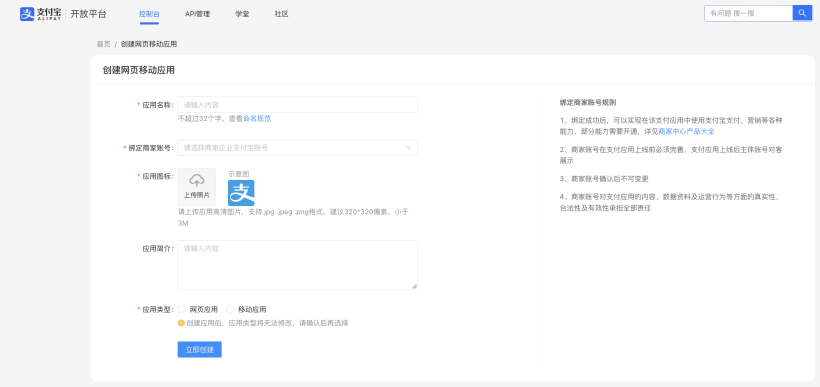
Task: Go to 首页 in the breadcrumb
Action: tap(104, 44)
